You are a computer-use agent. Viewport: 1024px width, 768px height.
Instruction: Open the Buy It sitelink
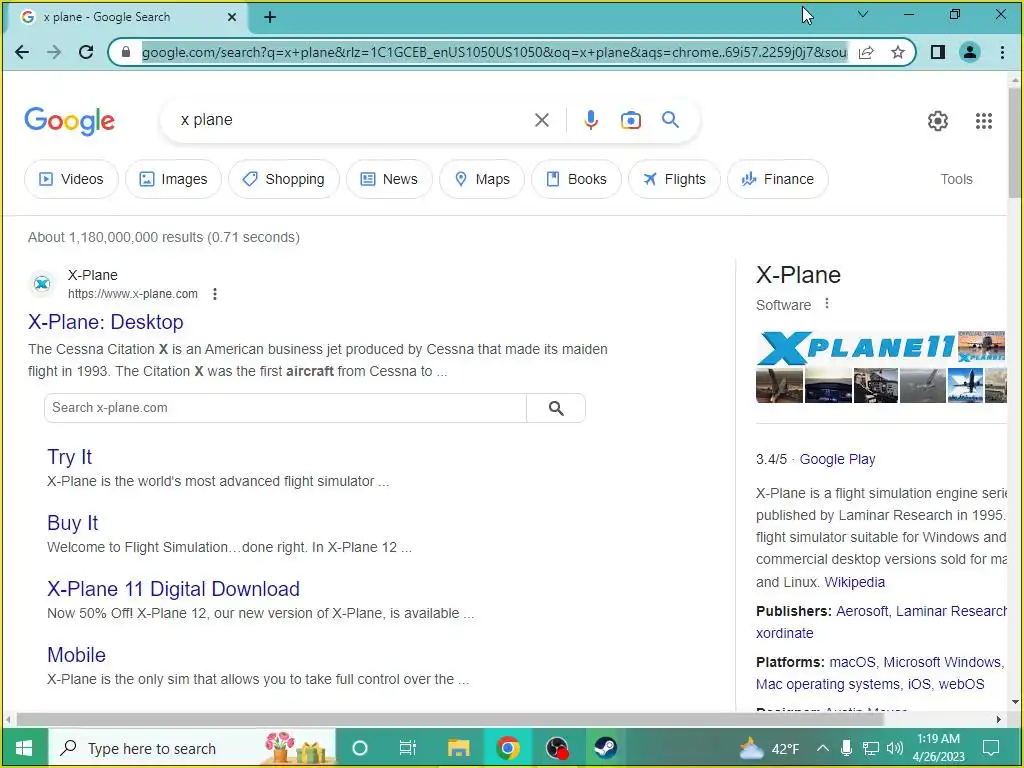pyautogui.click(x=72, y=523)
